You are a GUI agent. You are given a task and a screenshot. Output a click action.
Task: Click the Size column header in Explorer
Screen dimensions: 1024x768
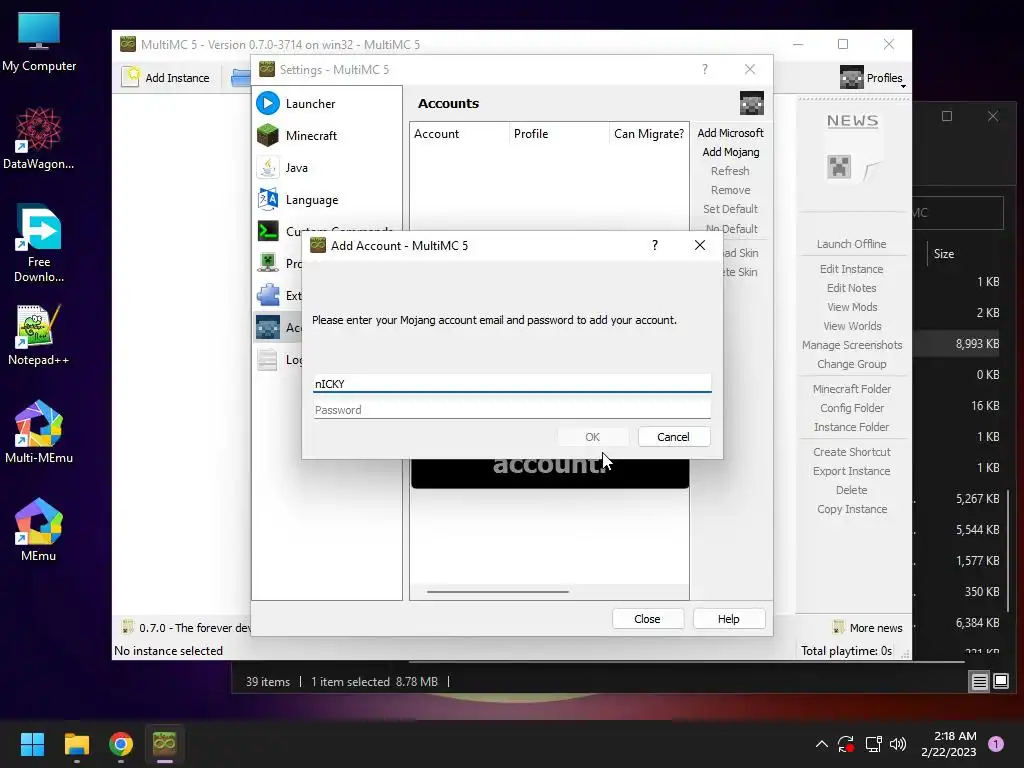pos(944,253)
